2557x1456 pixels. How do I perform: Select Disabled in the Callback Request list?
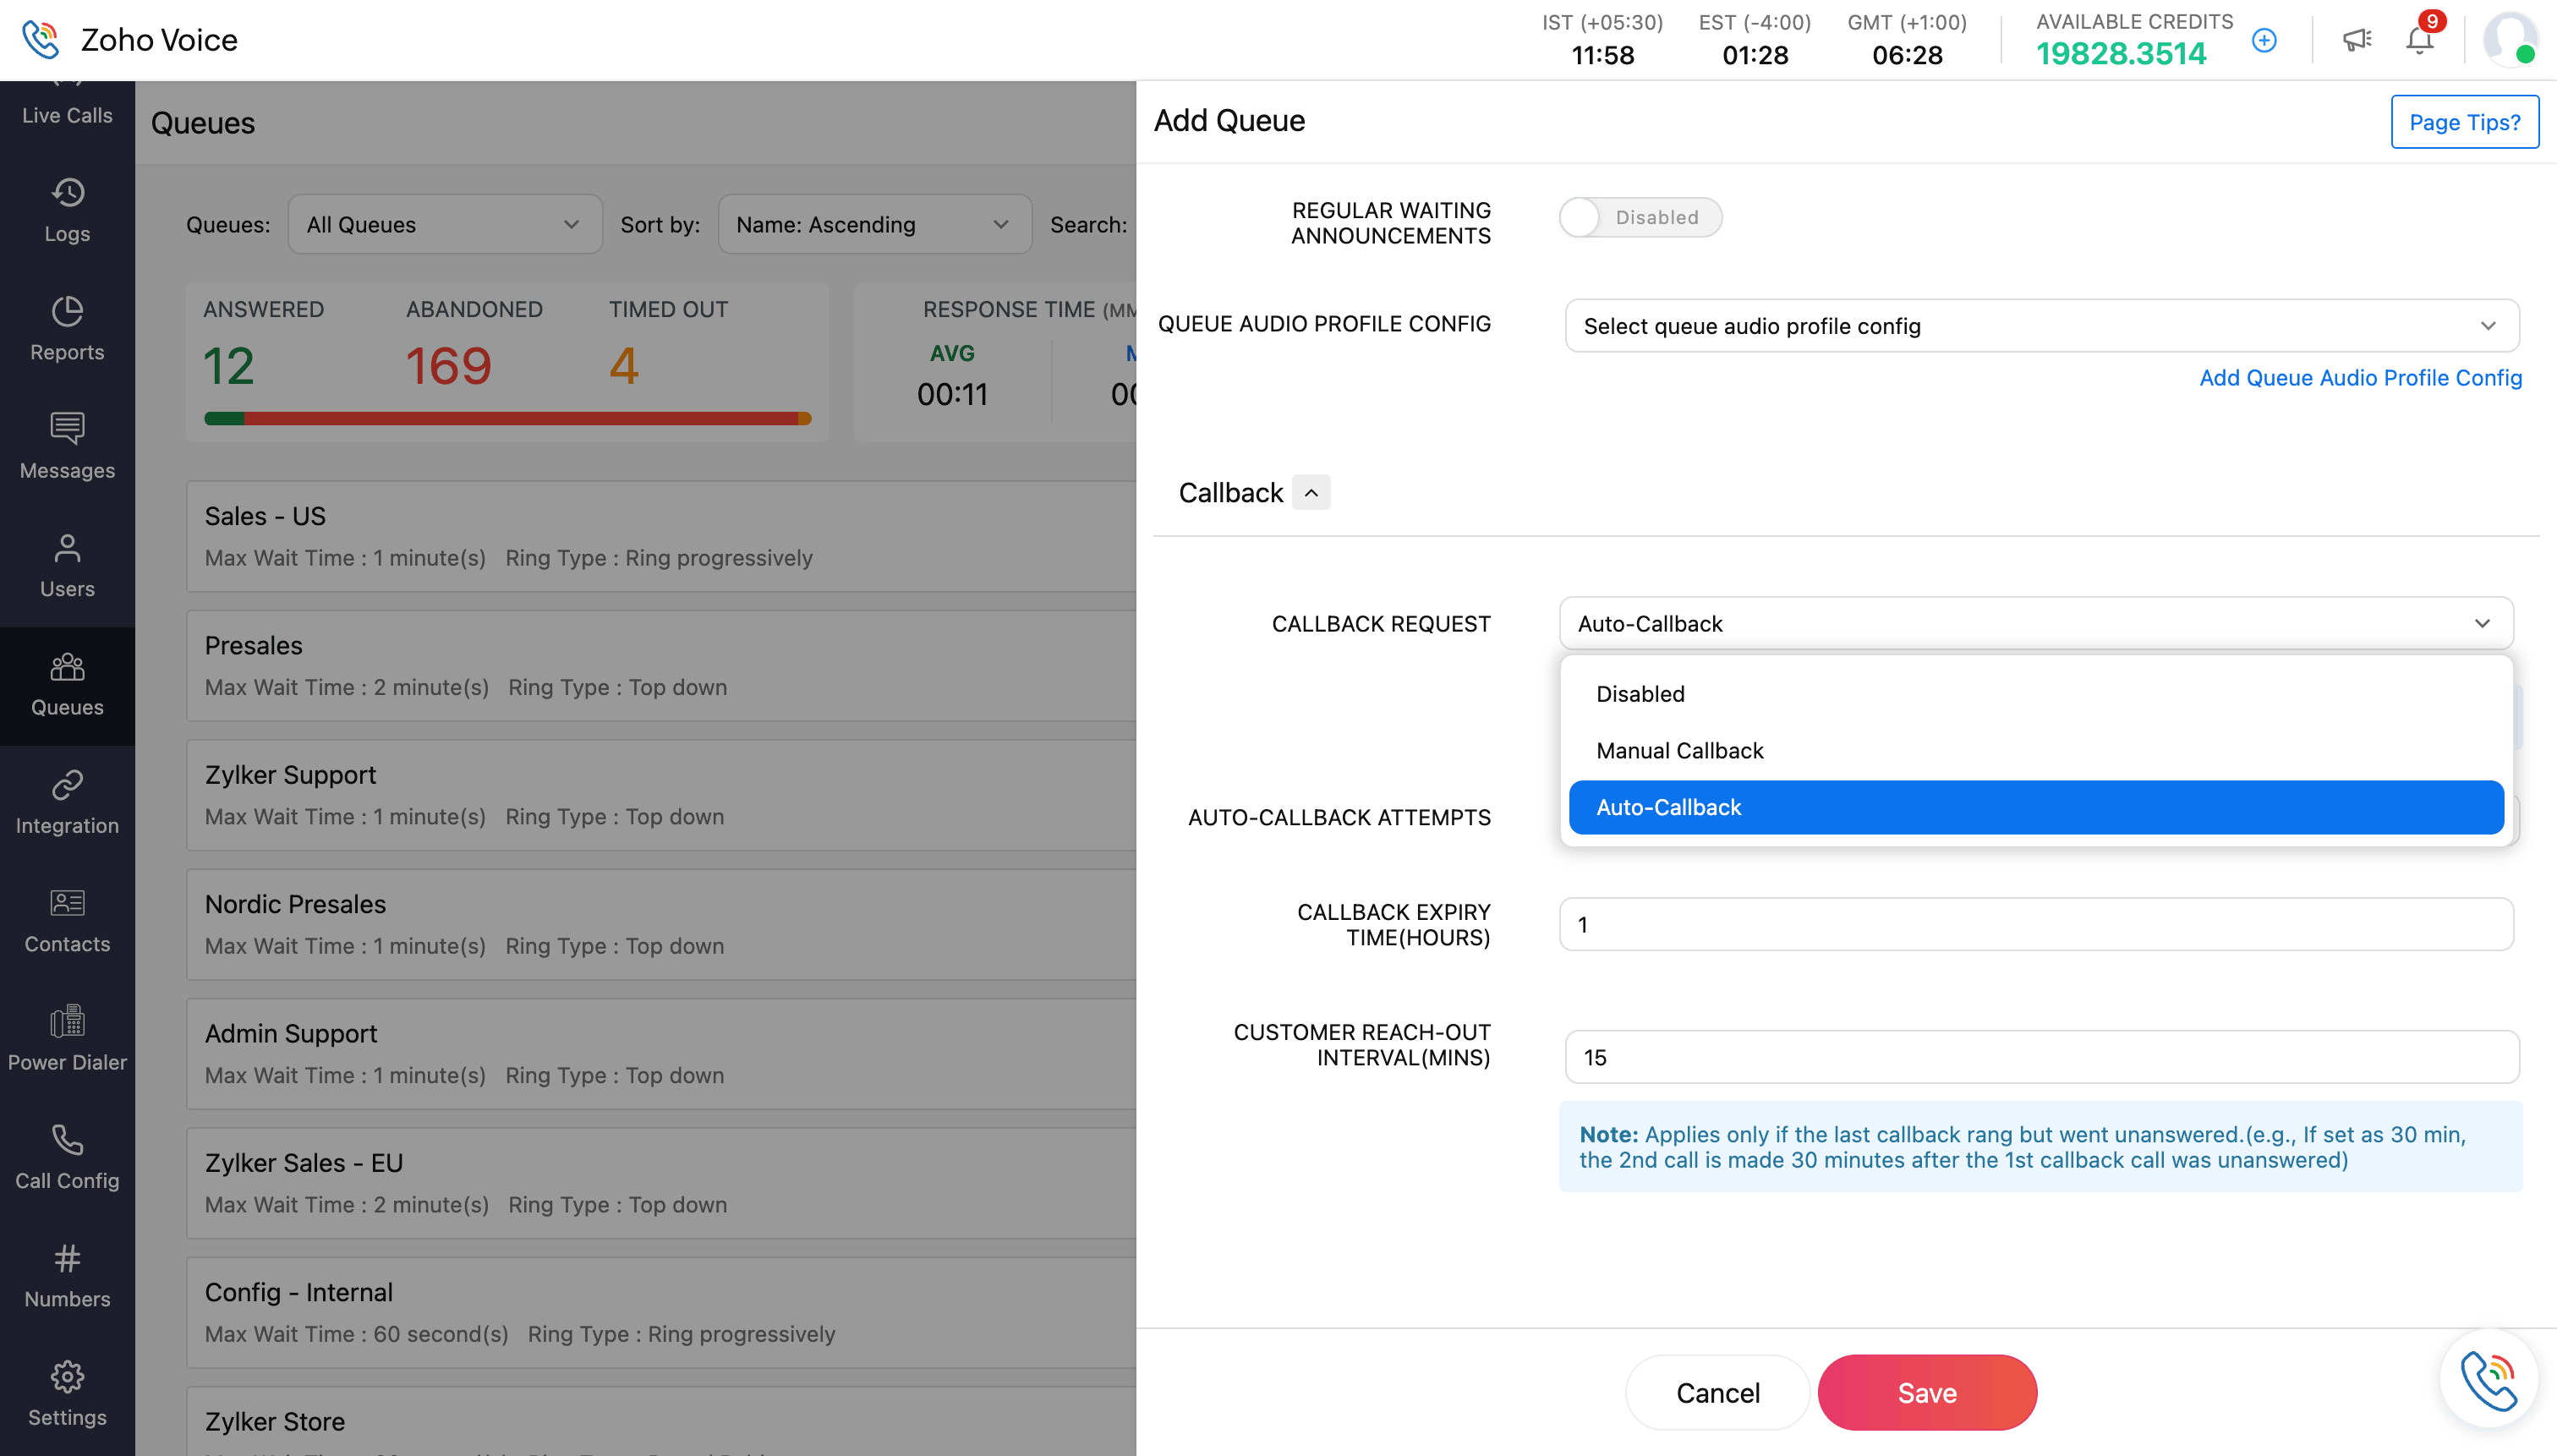pos(1639,693)
